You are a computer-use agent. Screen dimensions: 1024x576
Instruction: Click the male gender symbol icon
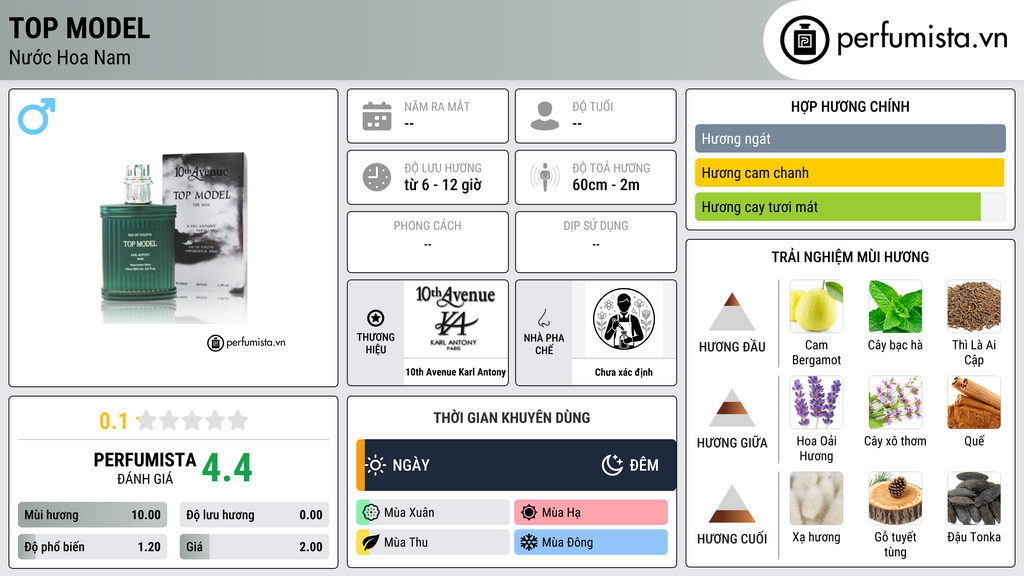37,116
